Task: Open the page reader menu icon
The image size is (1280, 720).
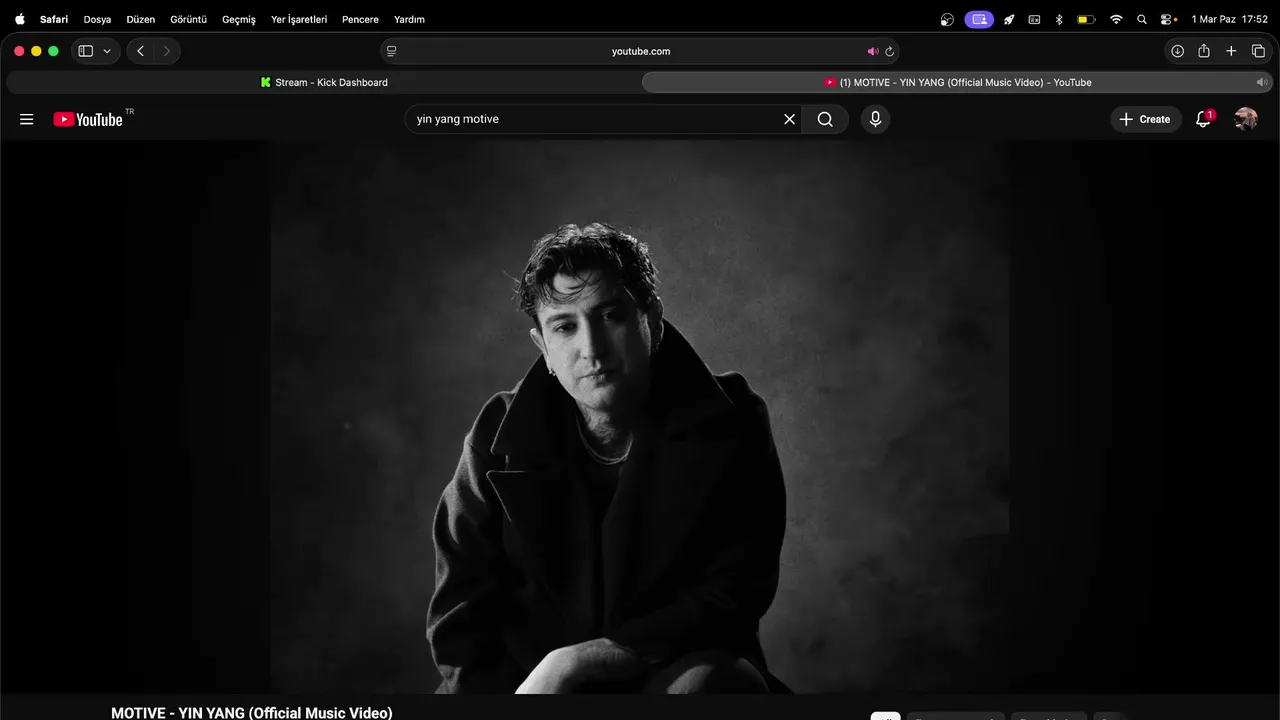Action: [392, 51]
